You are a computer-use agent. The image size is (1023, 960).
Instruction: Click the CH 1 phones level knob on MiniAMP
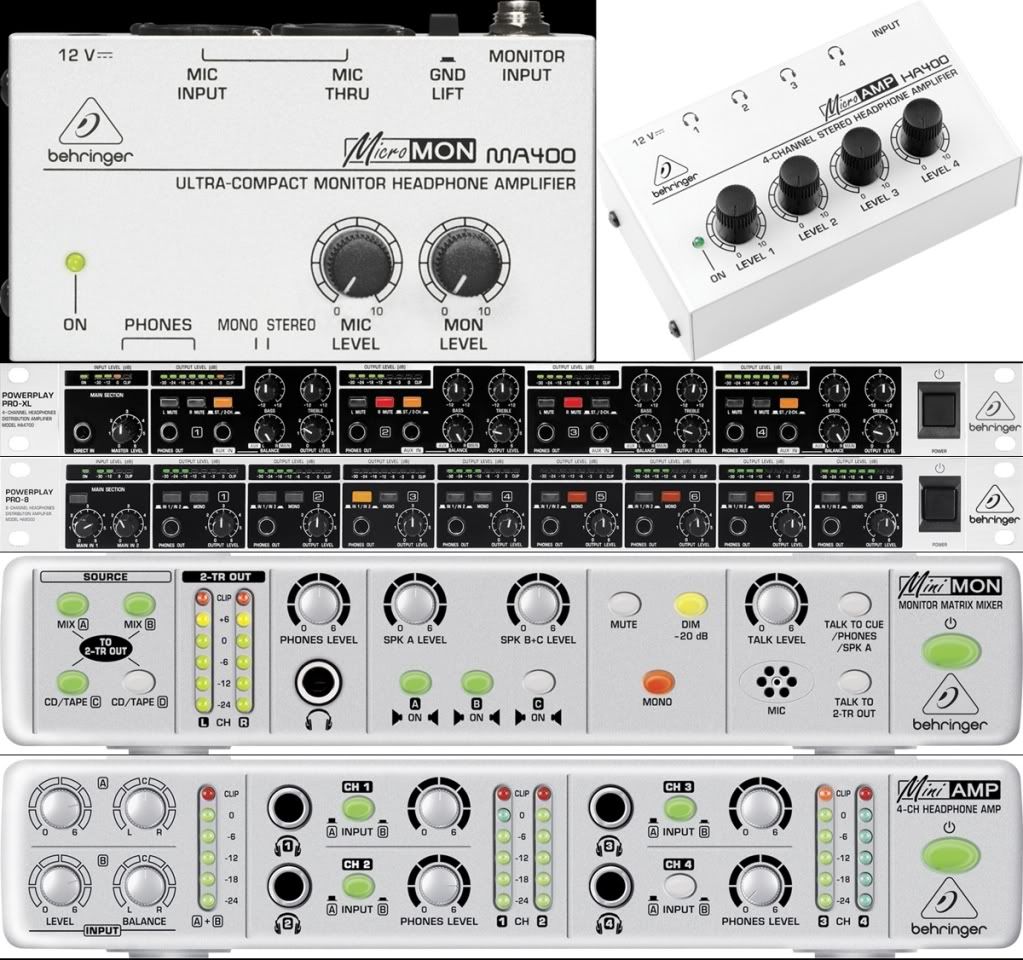[438, 807]
